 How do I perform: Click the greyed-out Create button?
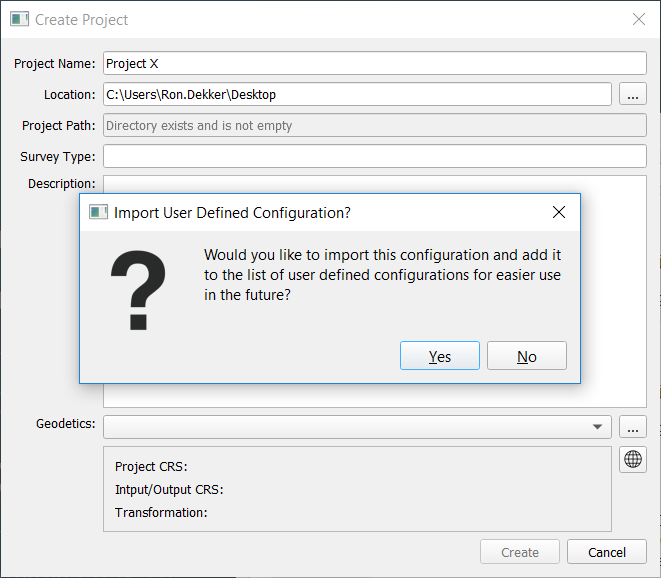[520, 552]
